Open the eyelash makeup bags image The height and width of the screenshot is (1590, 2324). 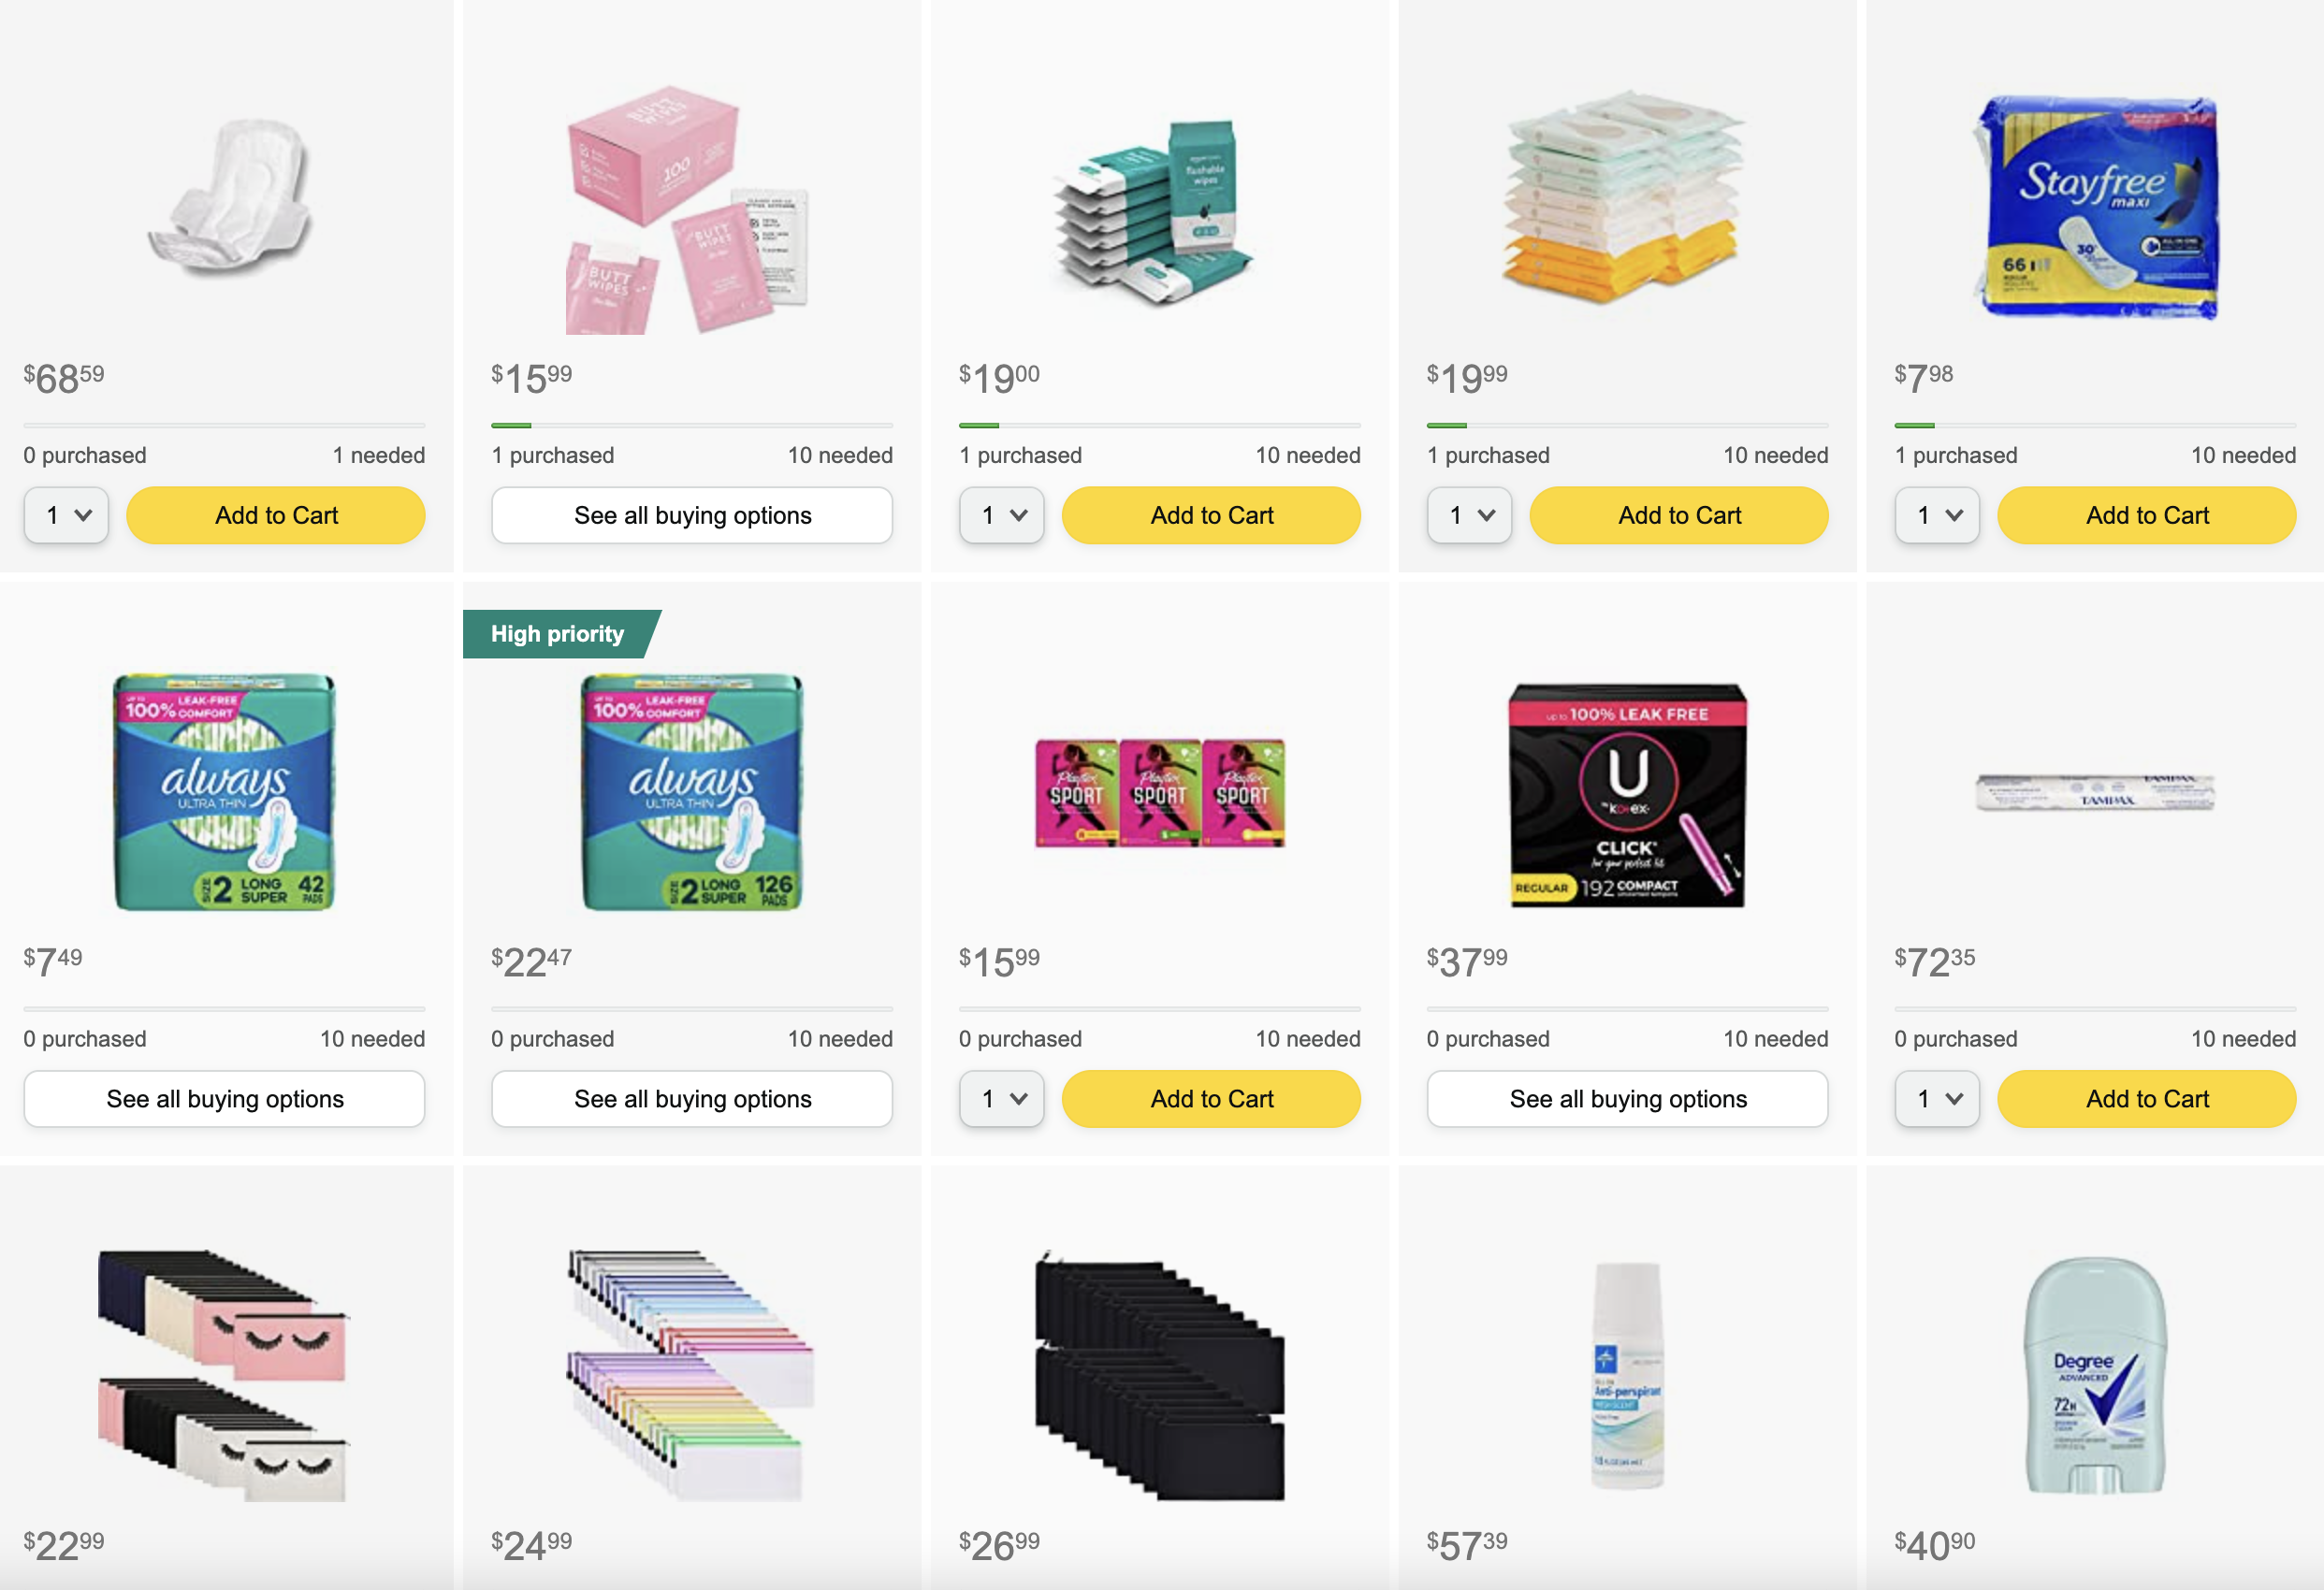[224, 1375]
